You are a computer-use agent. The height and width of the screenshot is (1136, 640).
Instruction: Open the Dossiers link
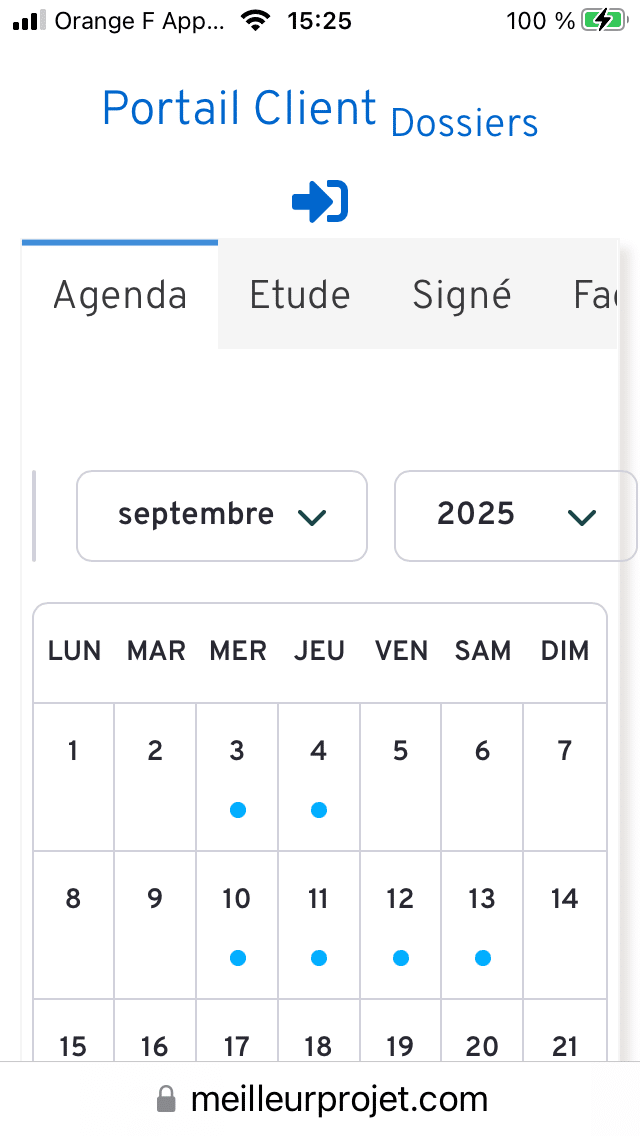click(464, 123)
